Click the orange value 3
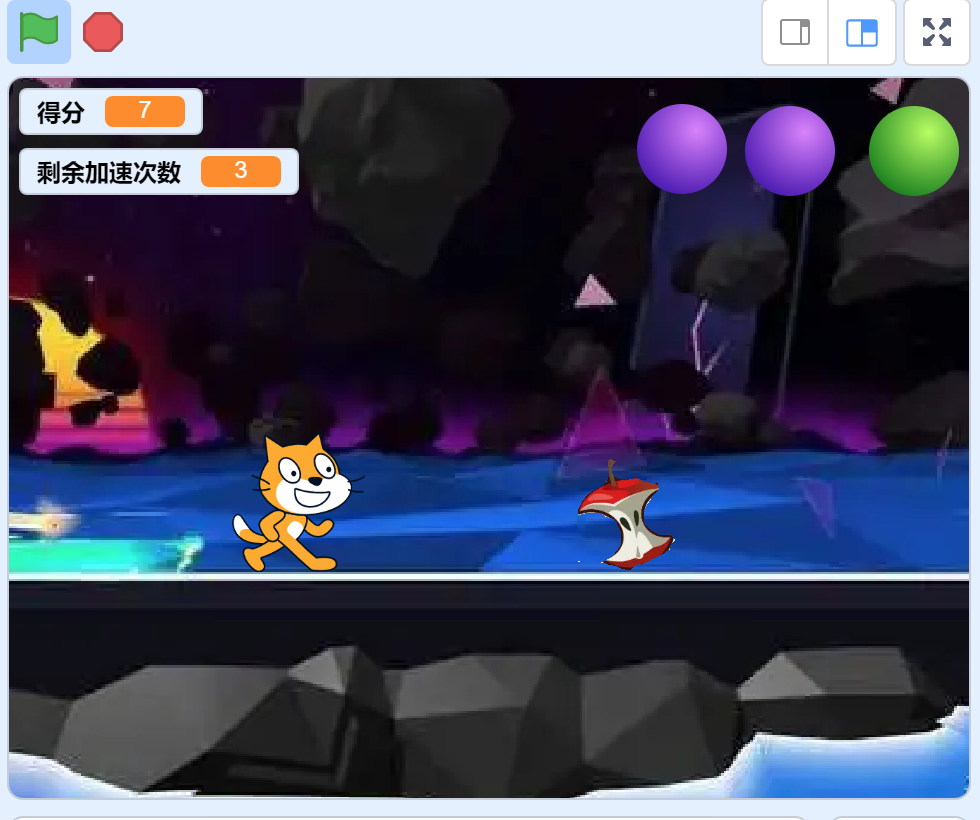This screenshot has width=980, height=820. pyautogui.click(x=241, y=171)
